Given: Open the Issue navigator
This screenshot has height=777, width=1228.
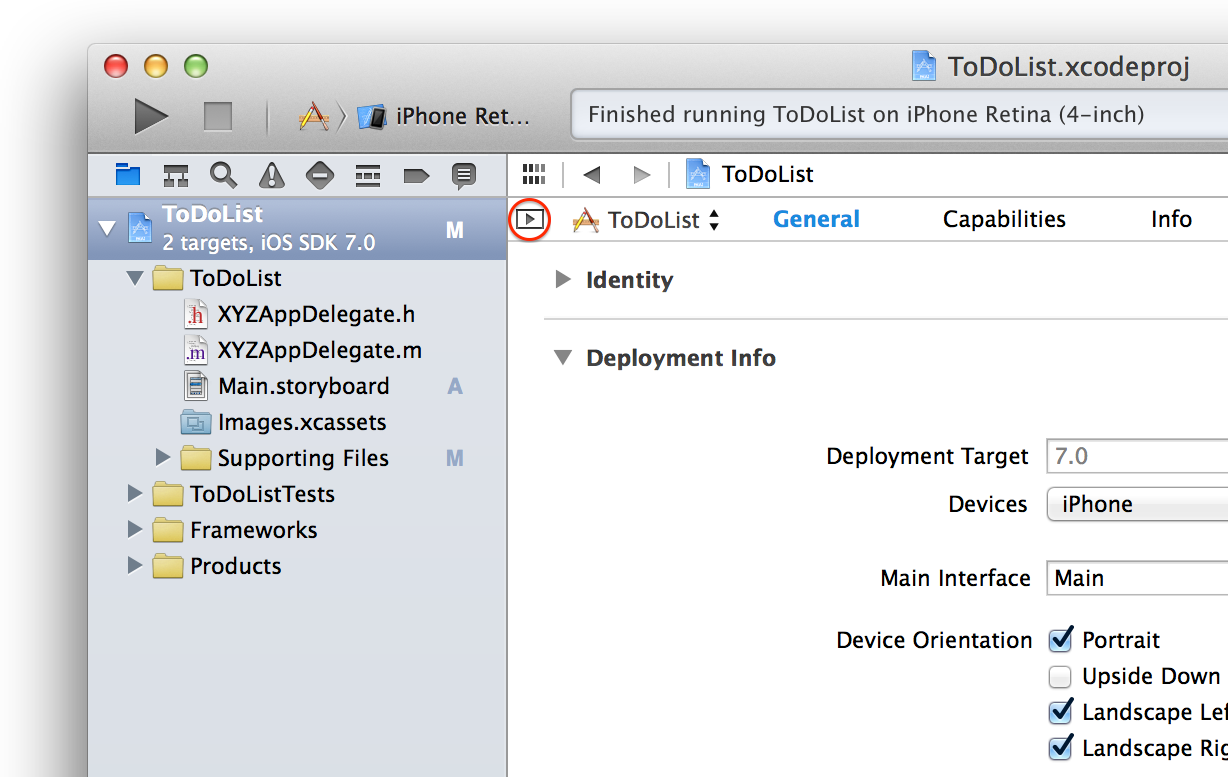Looking at the screenshot, I should point(272,175).
